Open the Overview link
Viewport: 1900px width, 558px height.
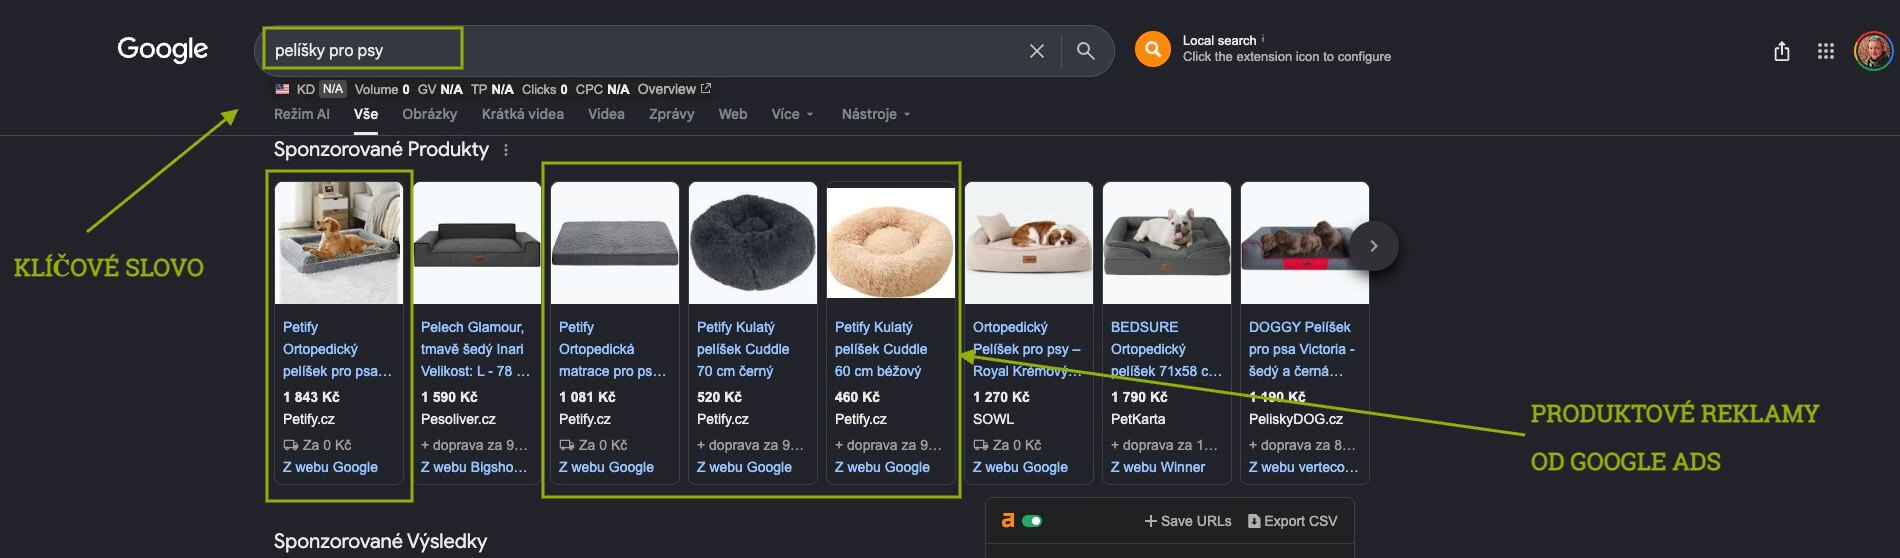pyautogui.click(x=667, y=89)
